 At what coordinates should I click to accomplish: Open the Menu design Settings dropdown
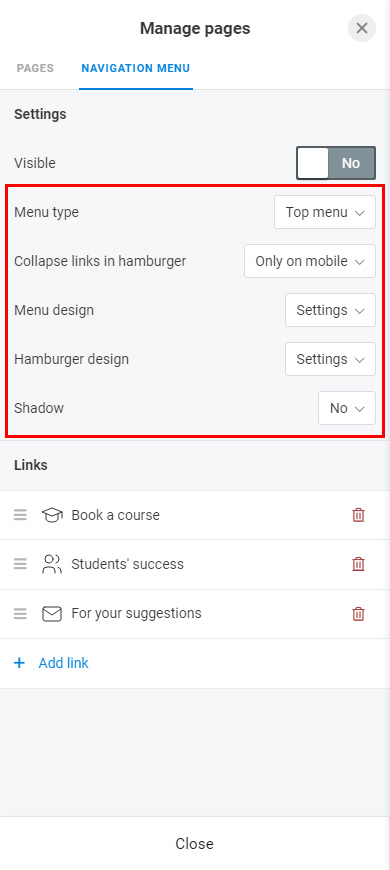[x=330, y=310]
